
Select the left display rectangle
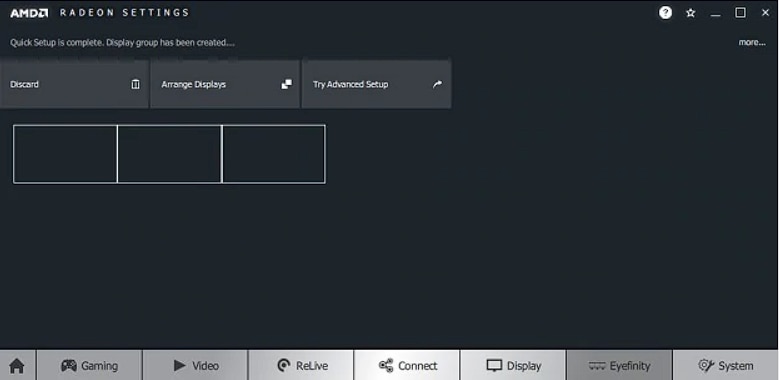pyautogui.click(x=65, y=154)
